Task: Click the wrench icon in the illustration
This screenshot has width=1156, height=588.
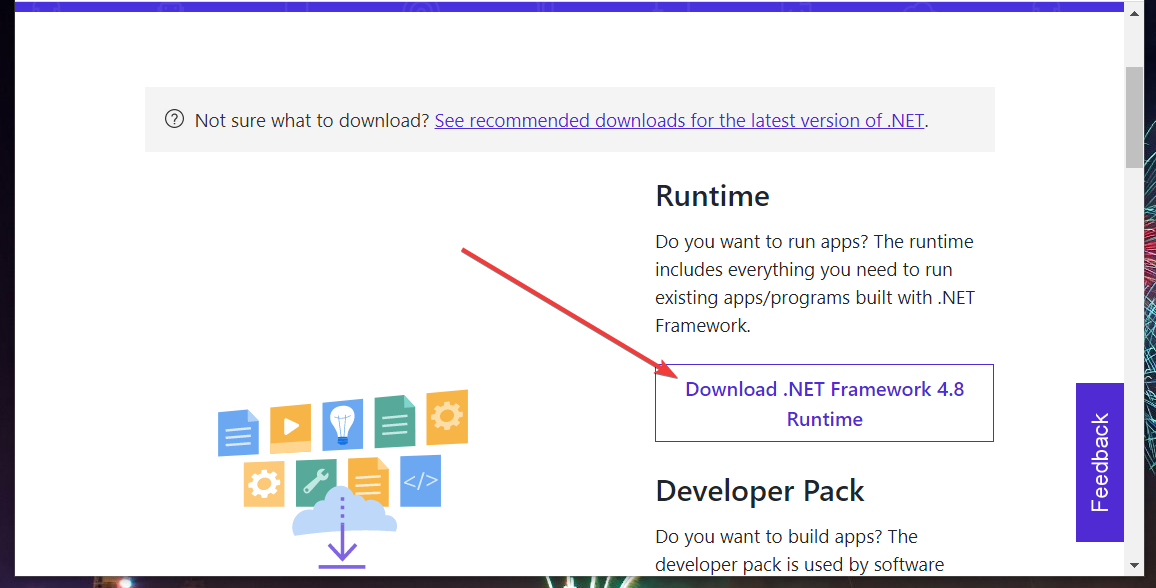Action: pyautogui.click(x=316, y=483)
